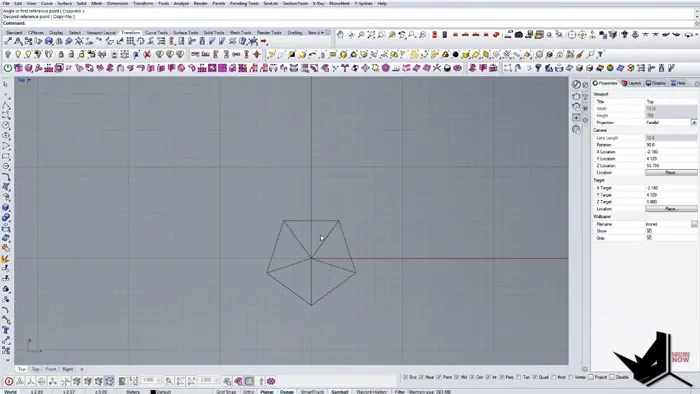Enable the Project osnap checkbox
Image resolution: width=700 pixels, height=394 pixels.
pyautogui.click(x=591, y=377)
